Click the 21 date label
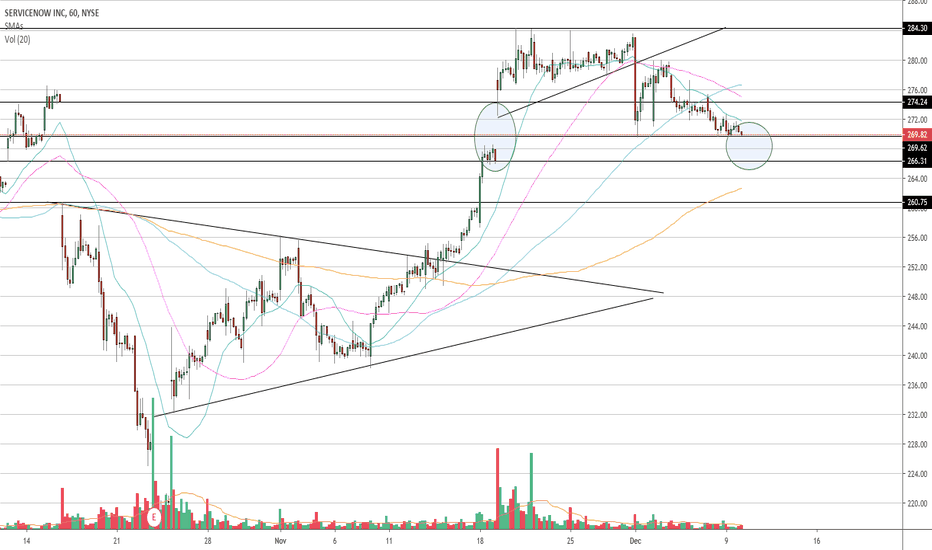 [x=117, y=541]
